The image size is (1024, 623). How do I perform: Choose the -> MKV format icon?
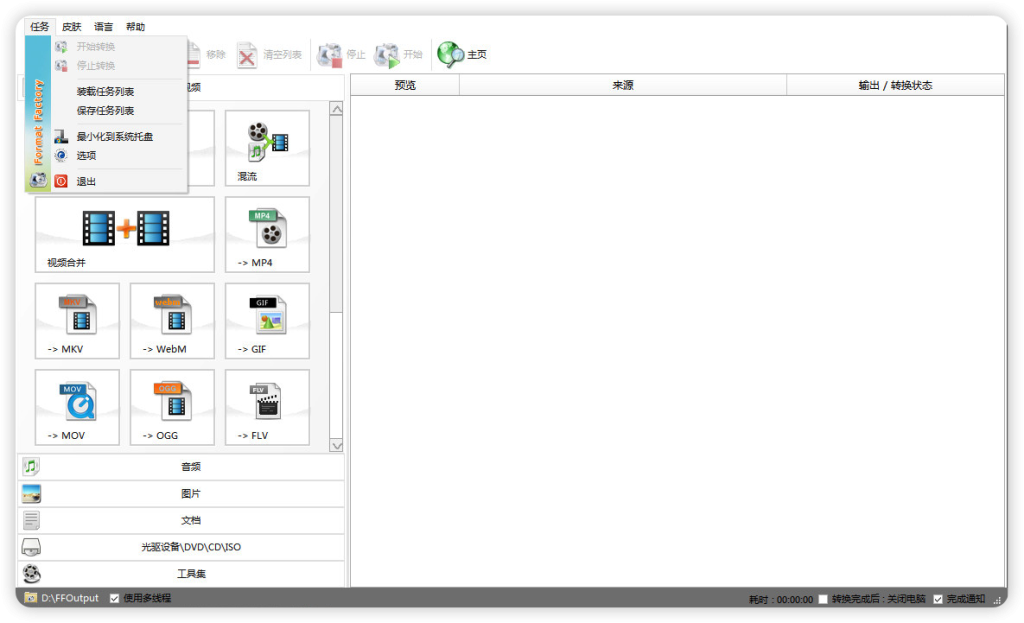coord(77,320)
